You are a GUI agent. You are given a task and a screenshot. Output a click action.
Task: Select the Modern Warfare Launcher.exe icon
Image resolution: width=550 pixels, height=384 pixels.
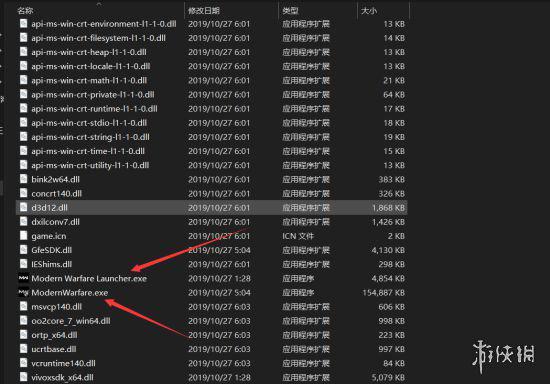pos(24,278)
